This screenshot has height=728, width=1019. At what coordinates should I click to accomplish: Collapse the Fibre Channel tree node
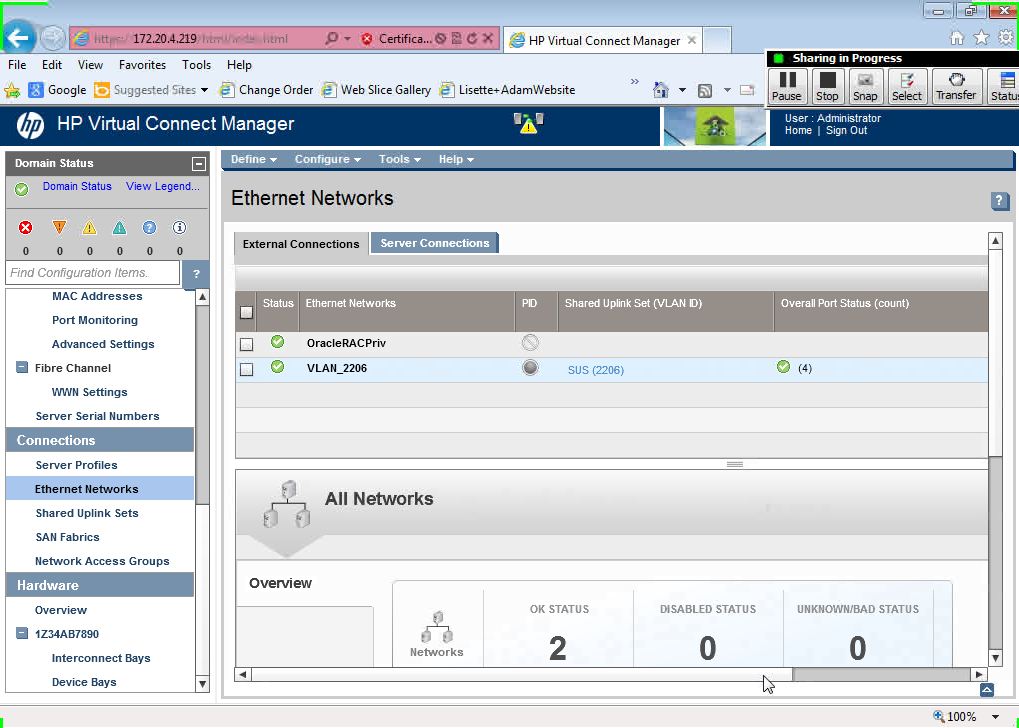tap(21, 368)
